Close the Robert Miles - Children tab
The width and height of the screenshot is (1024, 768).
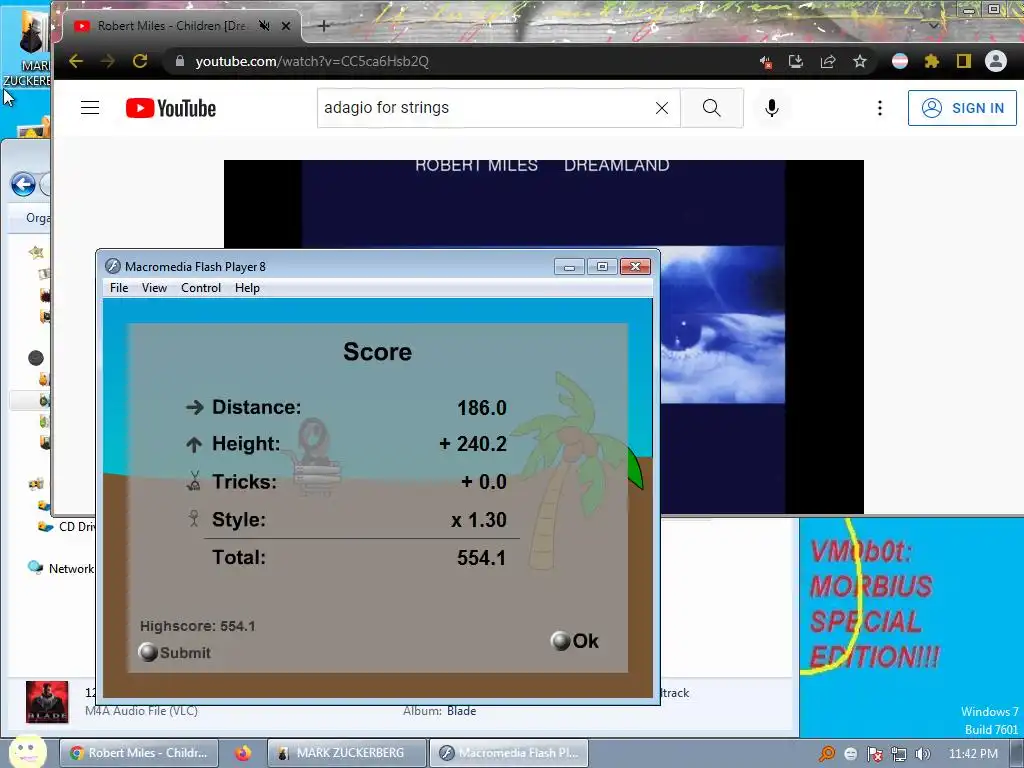286,26
